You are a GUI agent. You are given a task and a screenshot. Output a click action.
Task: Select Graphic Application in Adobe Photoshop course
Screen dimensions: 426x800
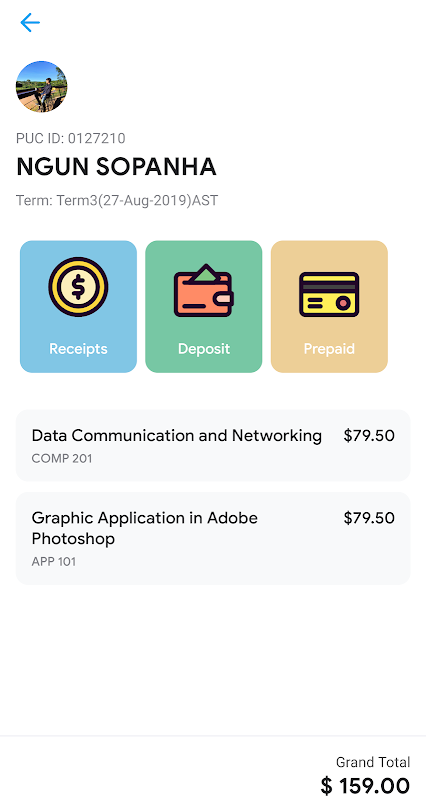point(213,538)
